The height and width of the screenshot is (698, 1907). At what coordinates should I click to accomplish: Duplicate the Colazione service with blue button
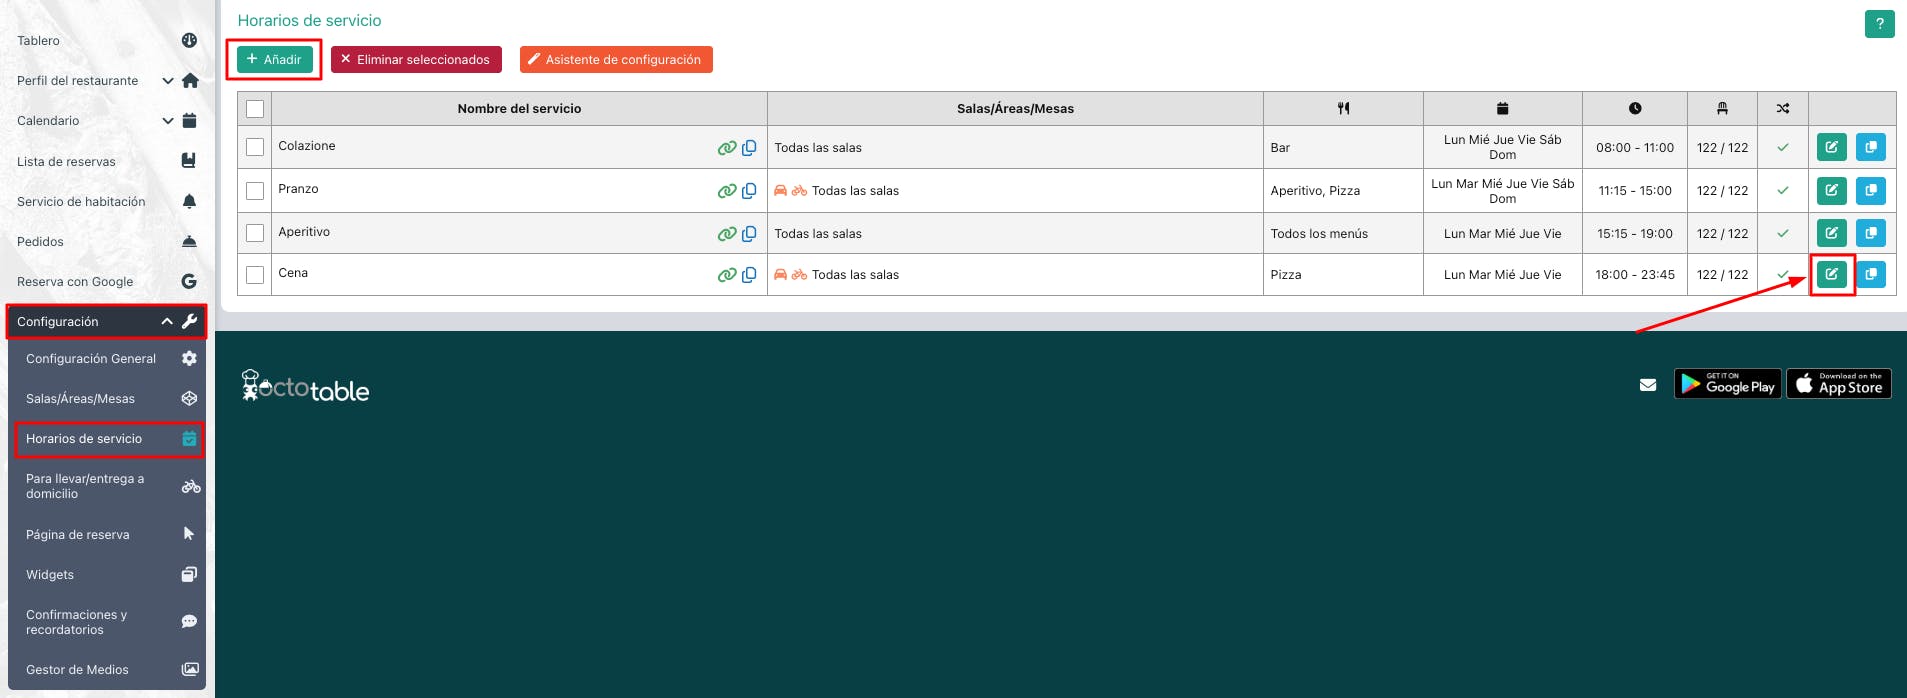1870,147
